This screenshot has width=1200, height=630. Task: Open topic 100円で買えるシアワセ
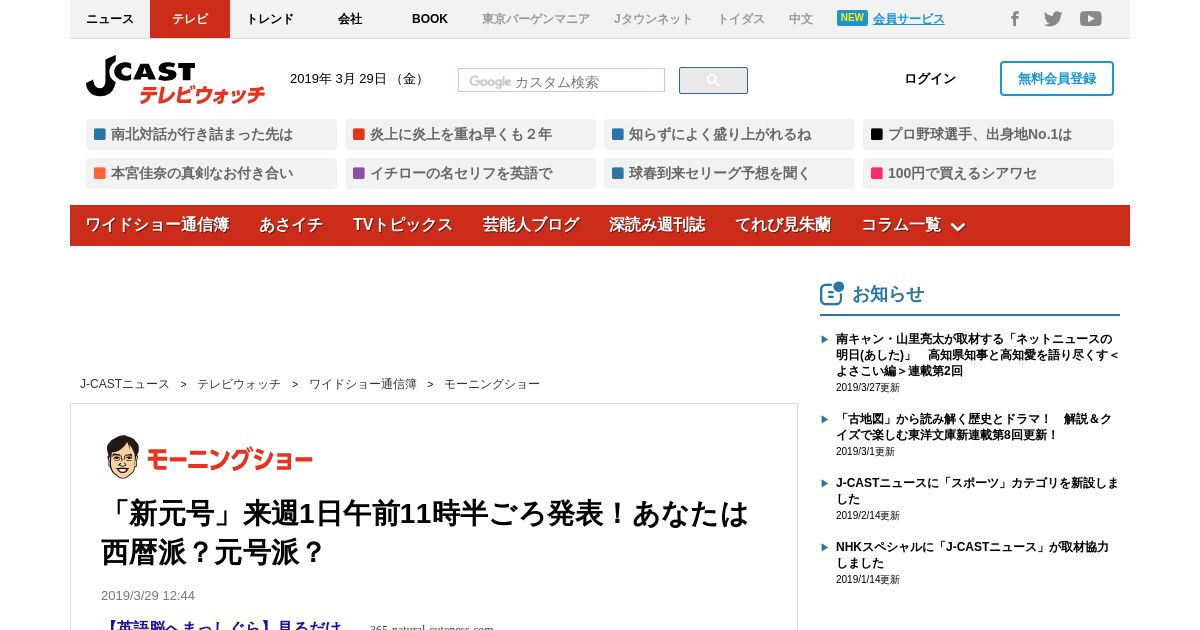coord(988,173)
